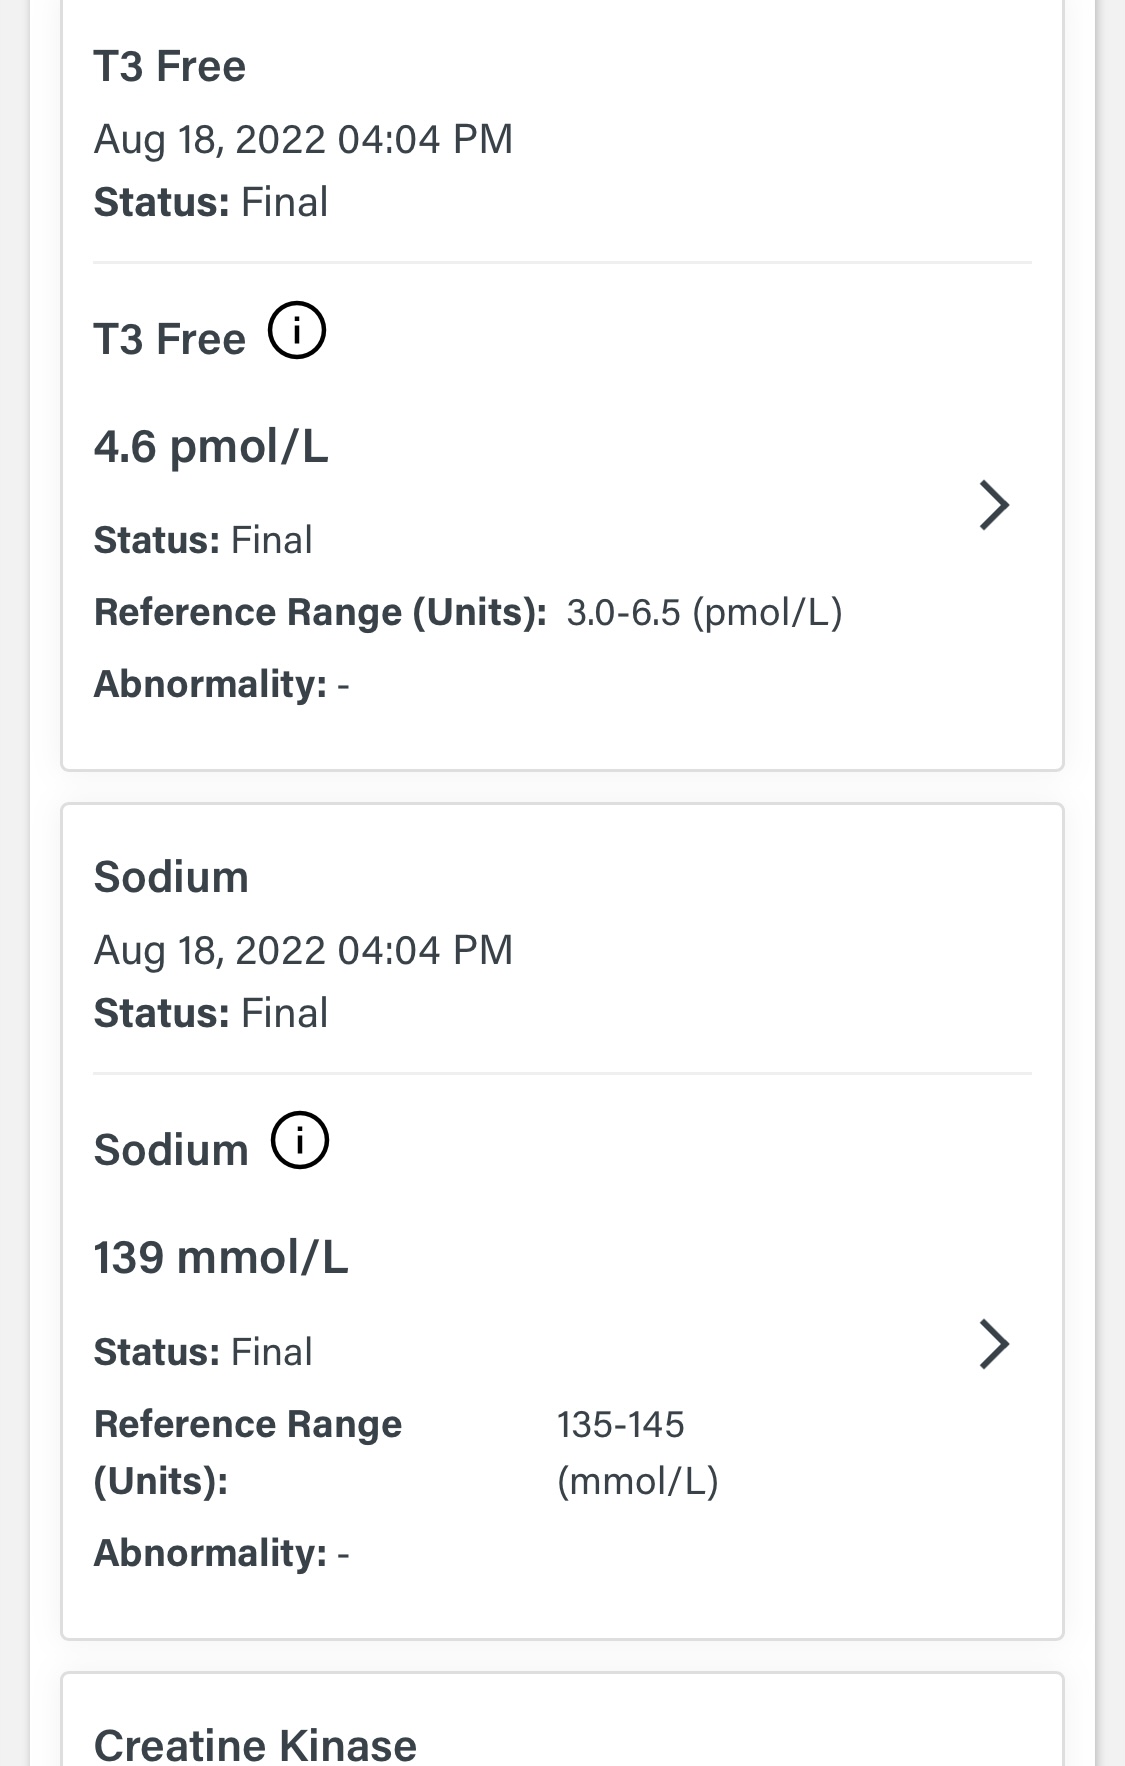Screen dimensions: 1125x1766
Task: Select the Sodium card header title
Action: coord(171,877)
